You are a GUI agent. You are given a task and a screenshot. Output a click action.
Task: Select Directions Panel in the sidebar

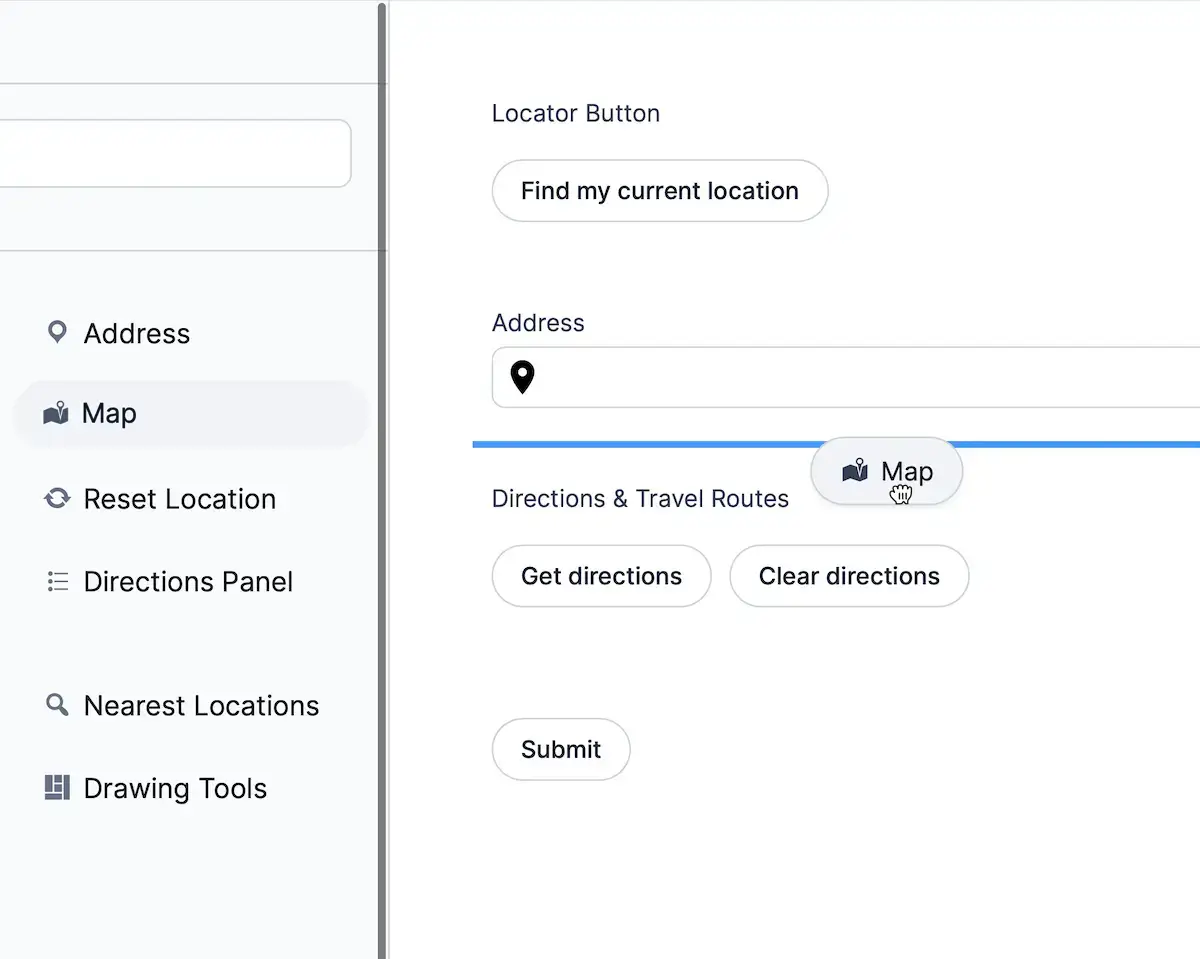(188, 581)
